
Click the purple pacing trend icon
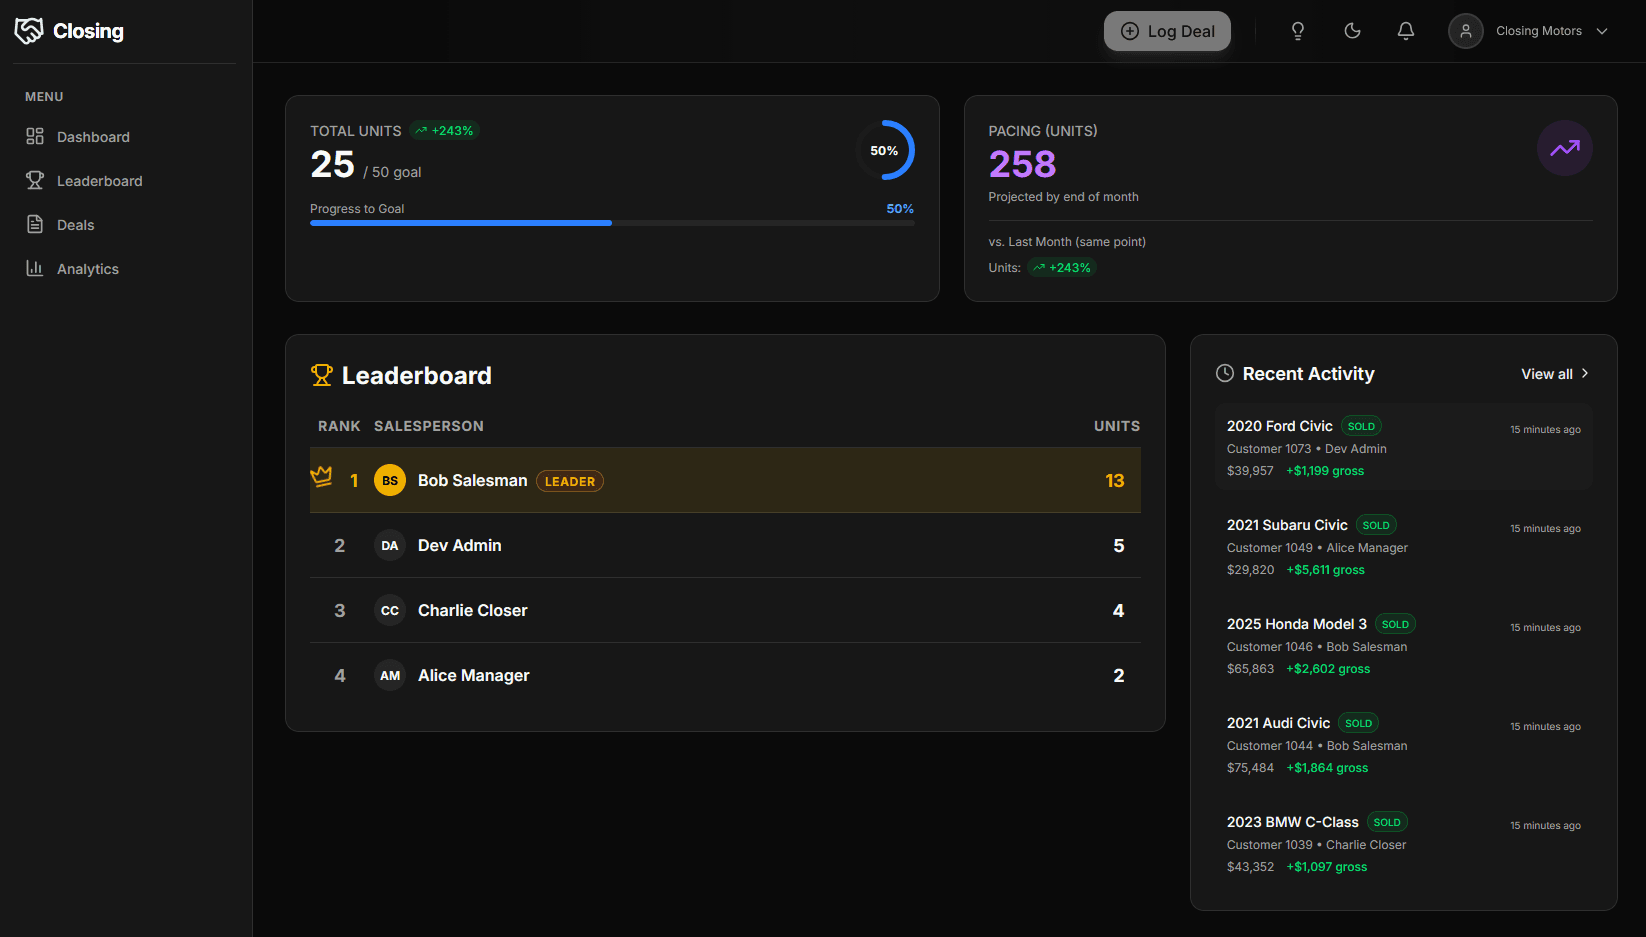tap(1565, 148)
